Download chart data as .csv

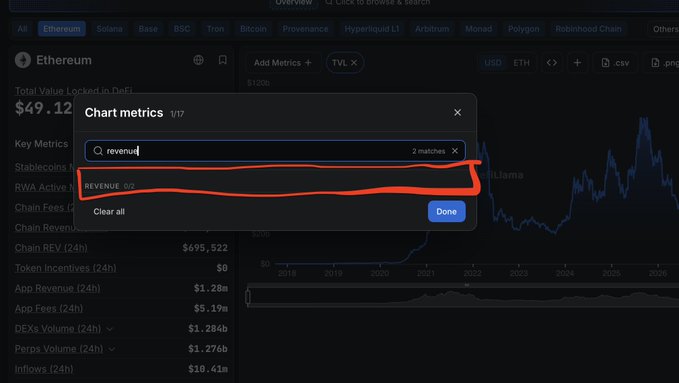(x=615, y=63)
